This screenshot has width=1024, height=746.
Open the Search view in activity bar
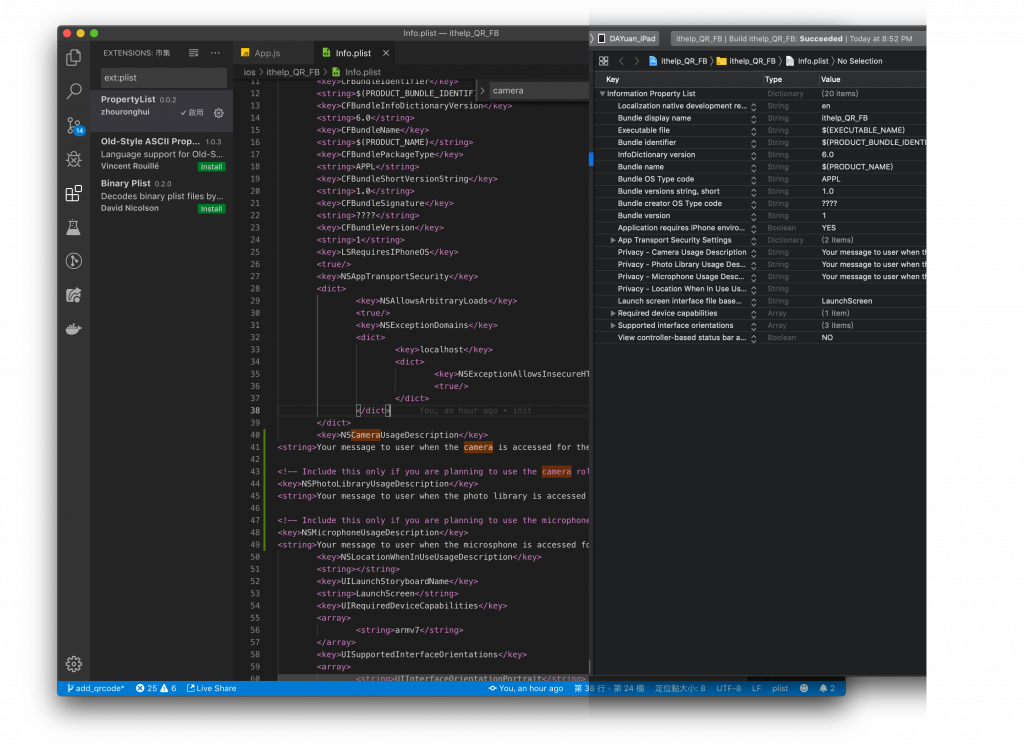click(73, 91)
